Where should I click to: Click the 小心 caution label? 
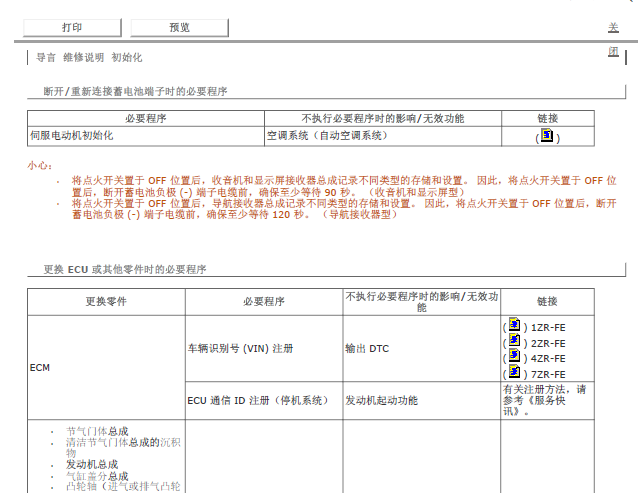pyautogui.click(x=39, y=166)
